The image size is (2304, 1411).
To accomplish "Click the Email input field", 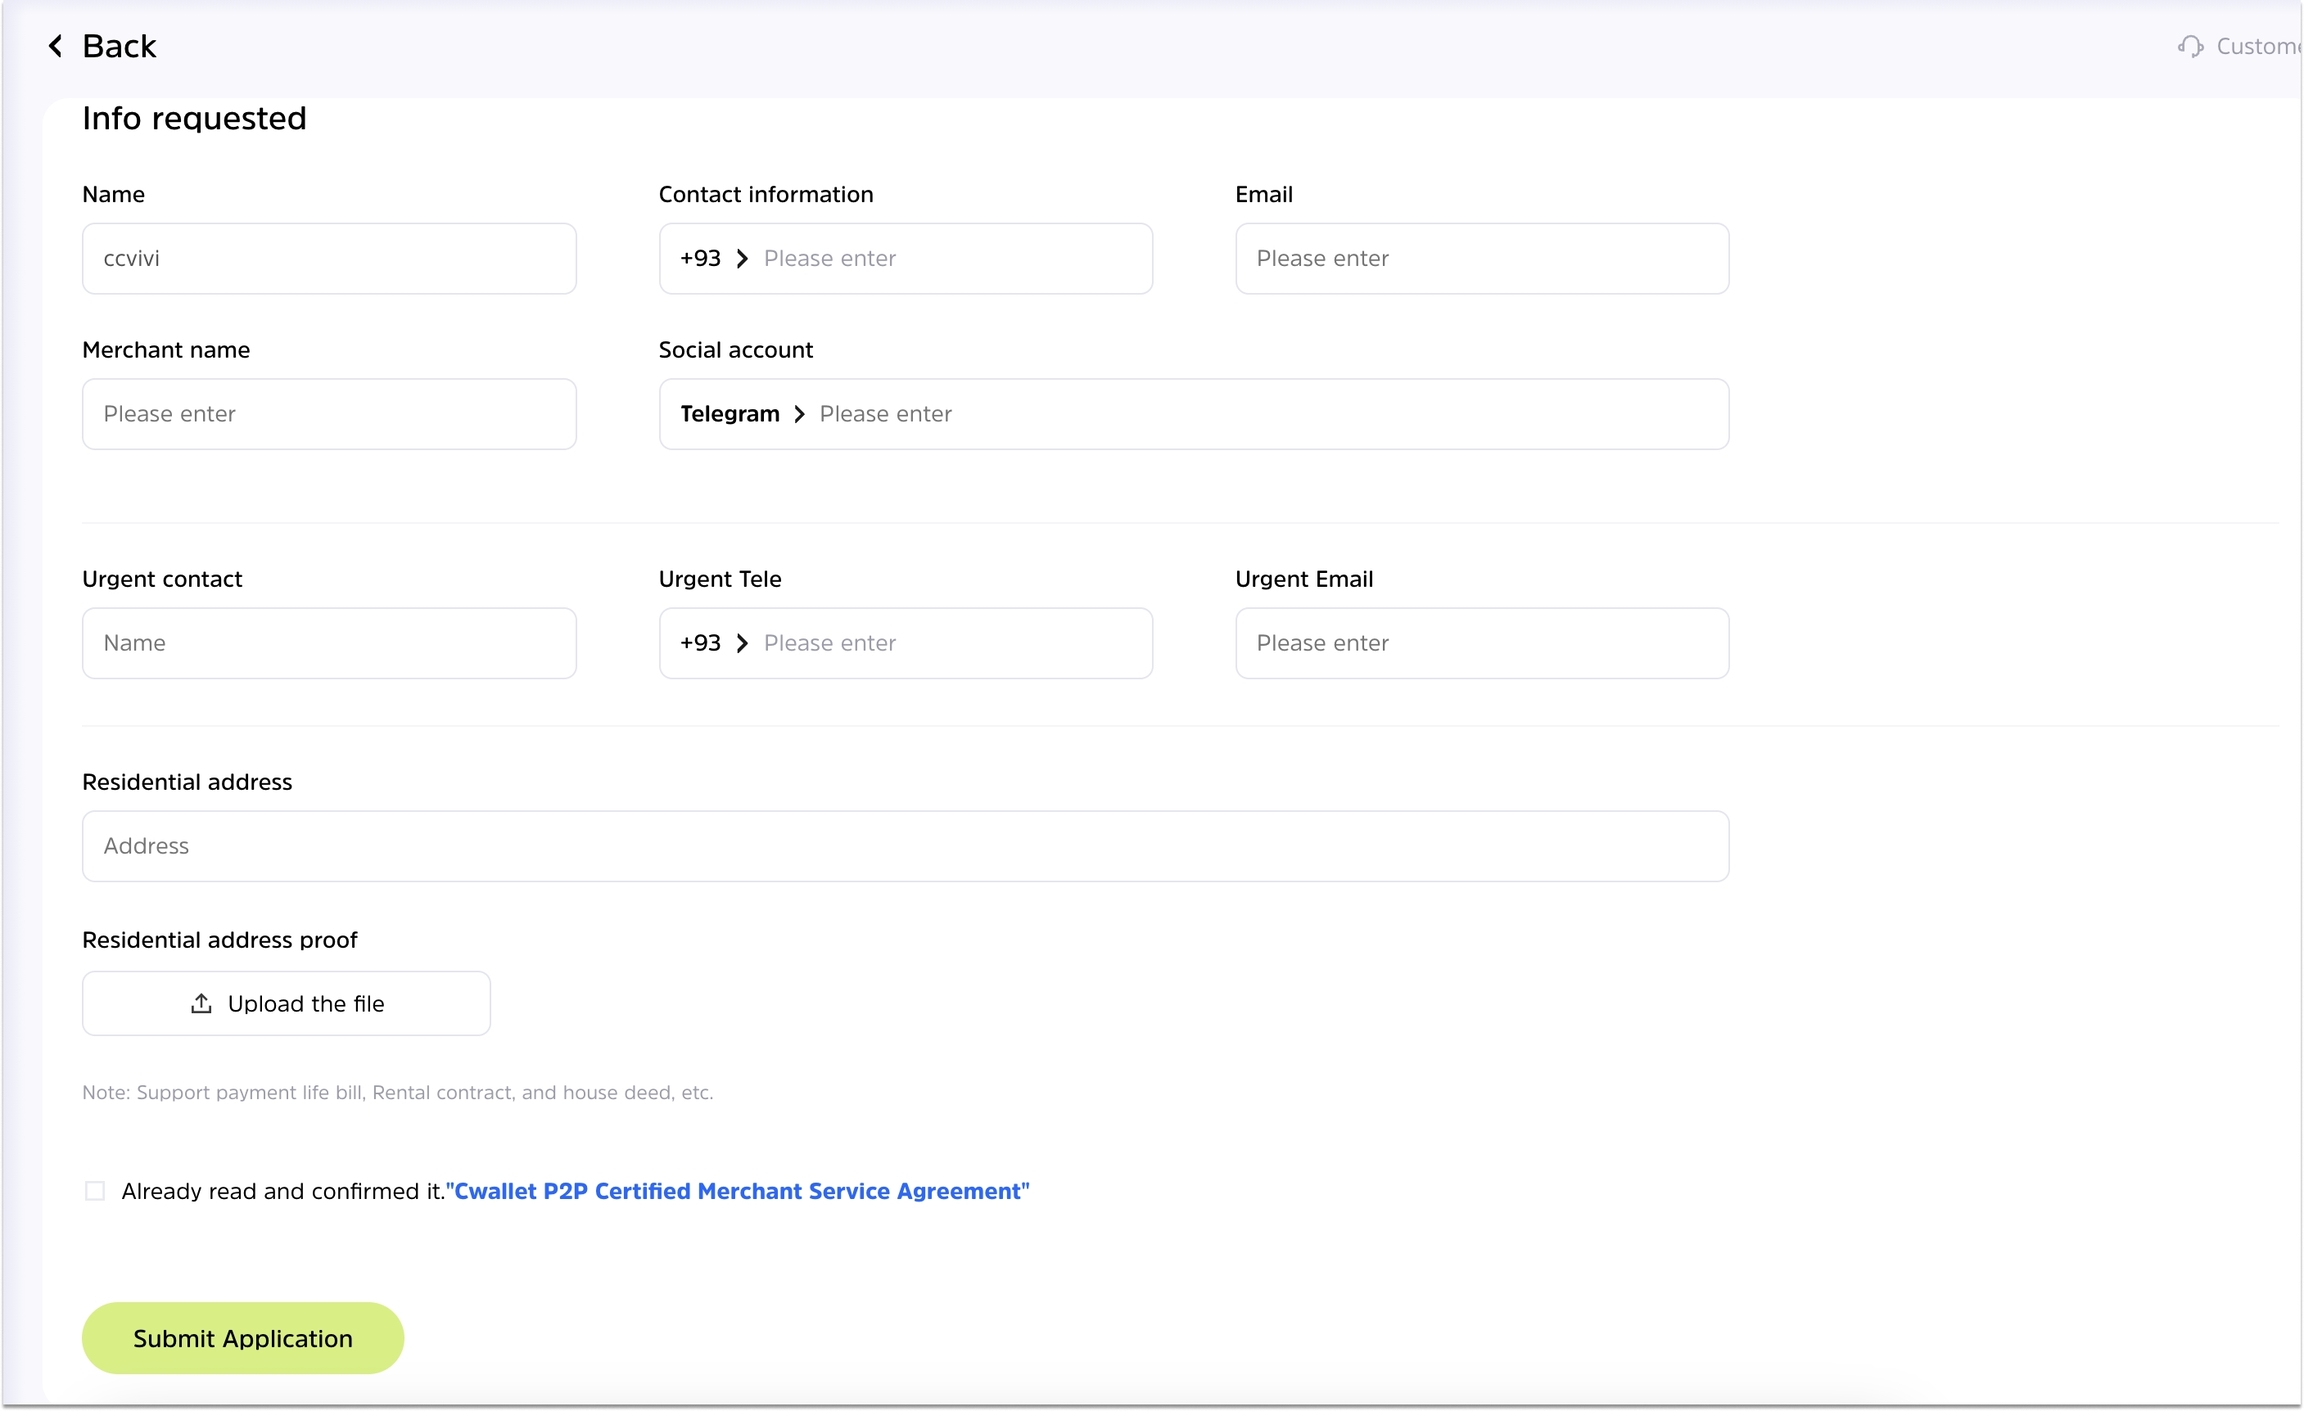I will [x=1481, y=258].
